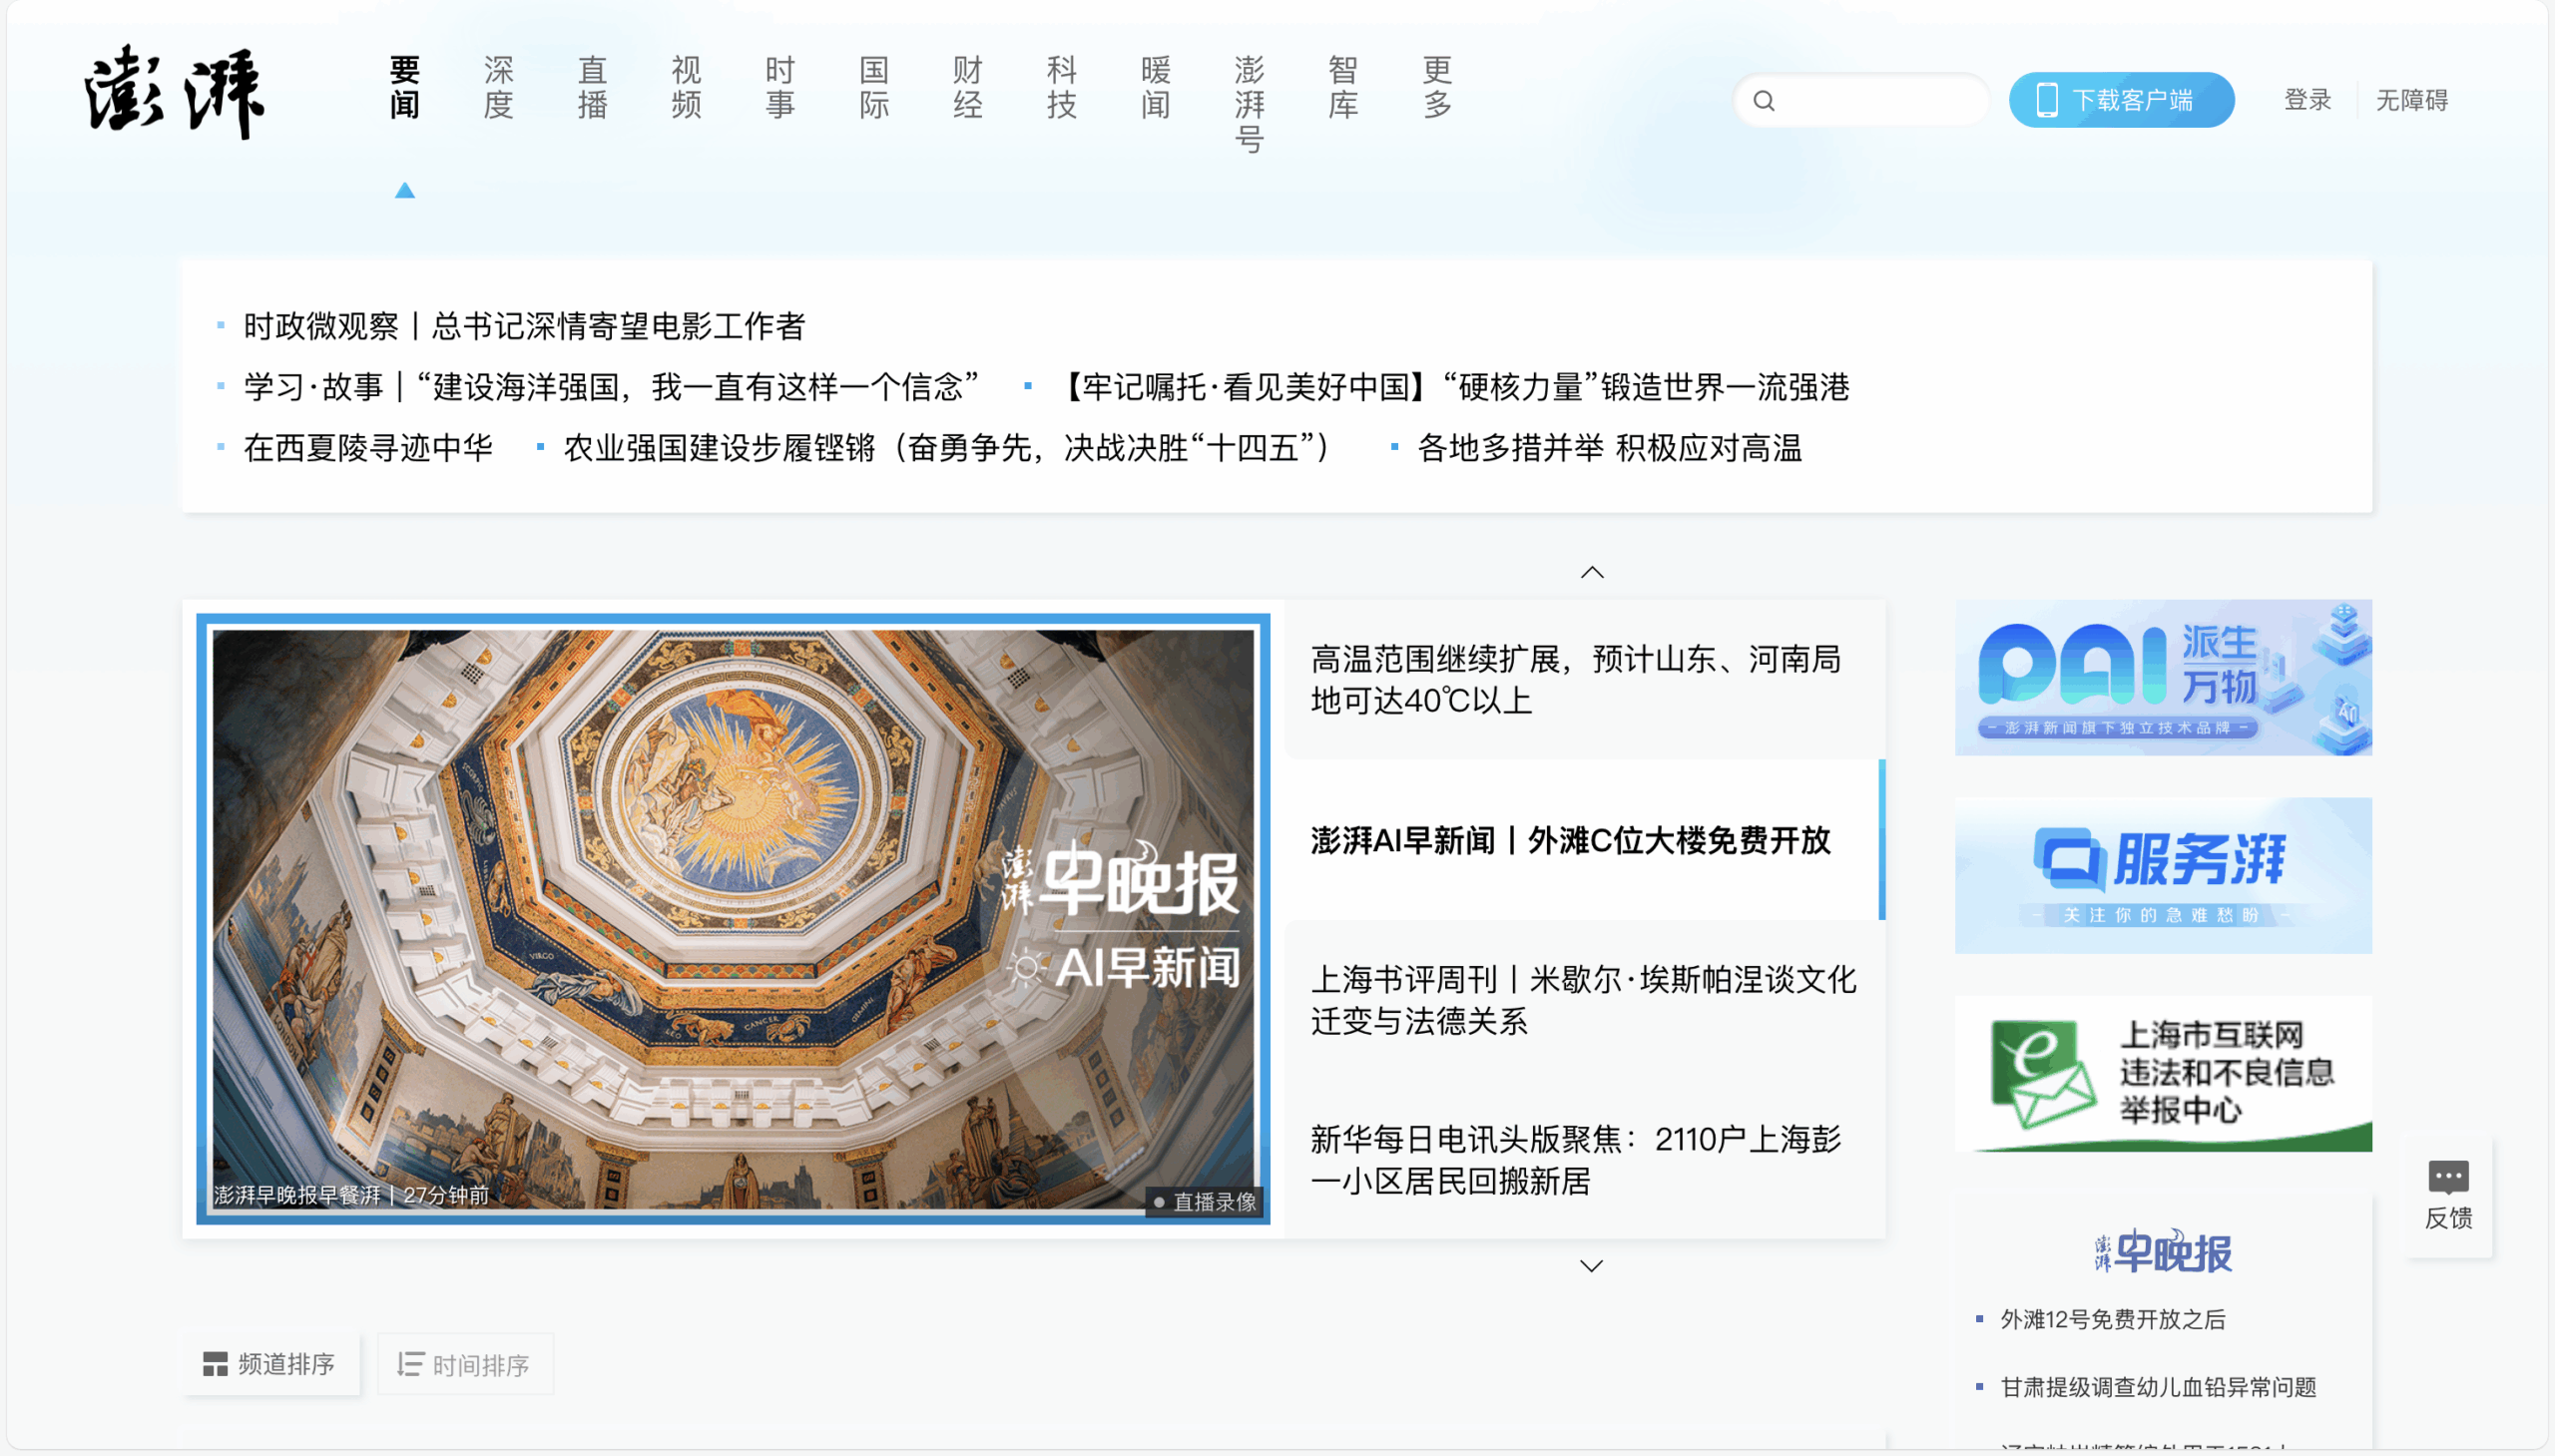This screenshot has height=1456, width=2555.
Task: Open 在西夏陵寻迹中华 headline
Action: tap(368, 448)
